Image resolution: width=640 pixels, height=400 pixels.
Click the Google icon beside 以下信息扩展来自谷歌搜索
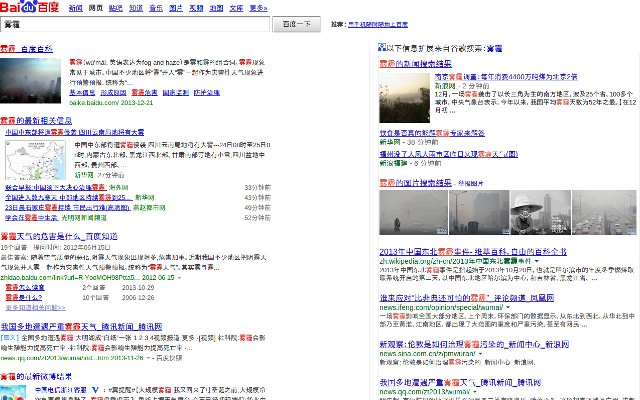(382, 47)
